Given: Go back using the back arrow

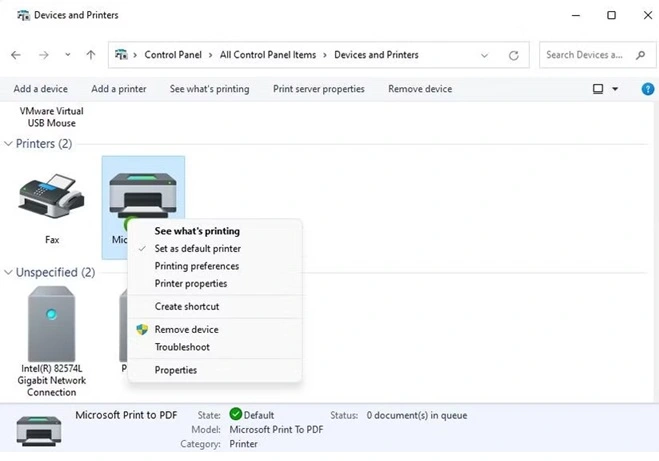Looking at the screenshot, I should point(16,55).
